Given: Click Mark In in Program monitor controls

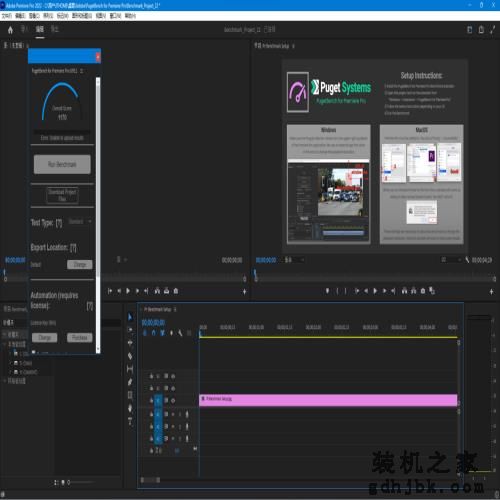Looking at the screenshot, I should (x=337, y=291).
